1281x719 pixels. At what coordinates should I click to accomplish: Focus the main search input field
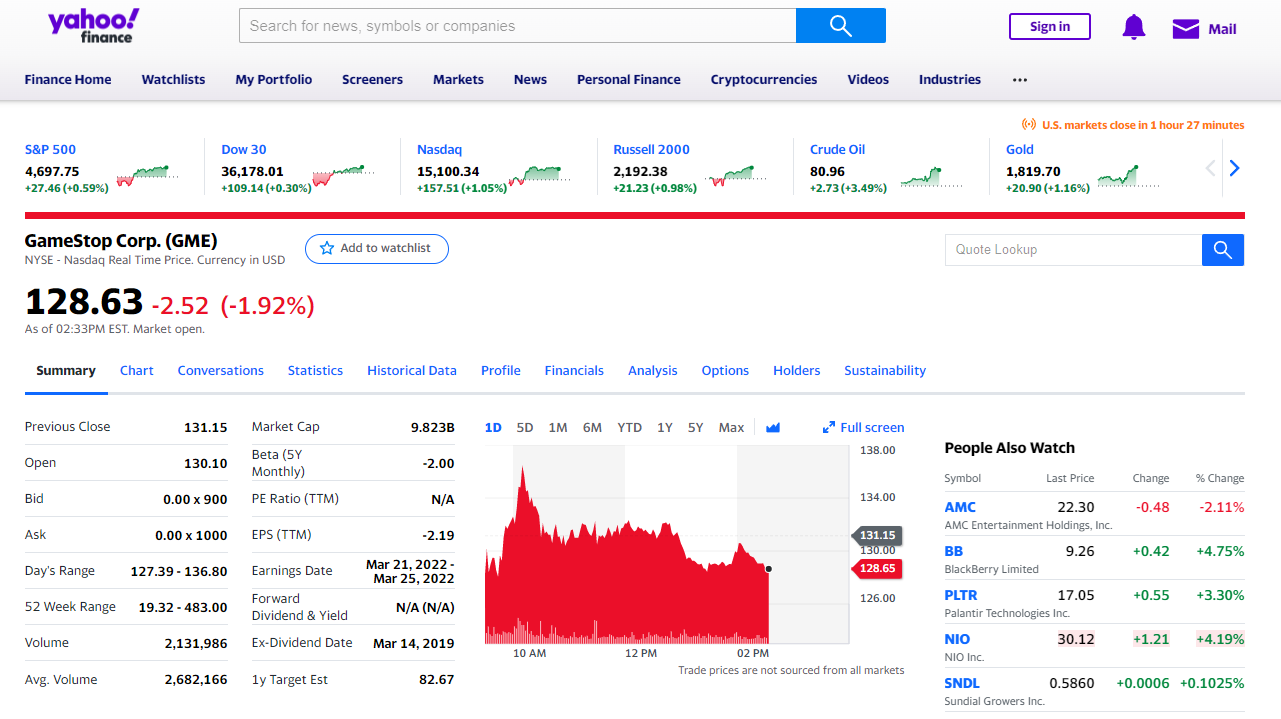517,26
